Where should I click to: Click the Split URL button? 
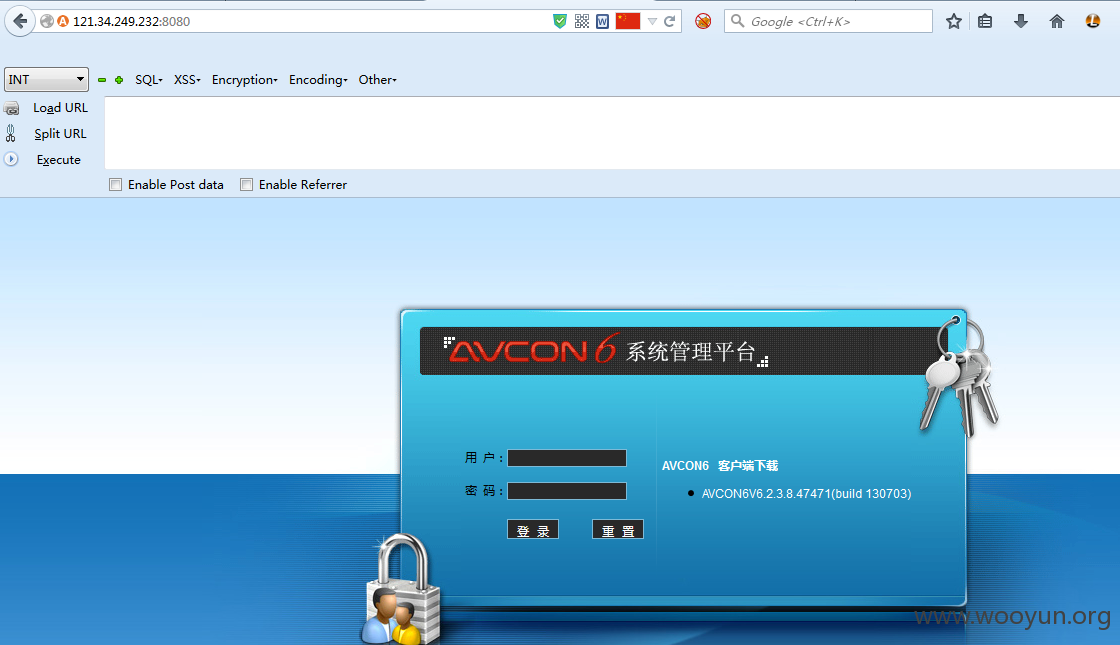(61, 134)
